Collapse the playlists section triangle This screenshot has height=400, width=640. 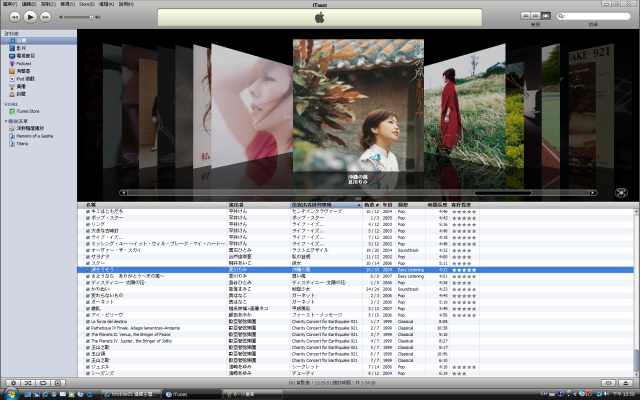click(6, 121)
